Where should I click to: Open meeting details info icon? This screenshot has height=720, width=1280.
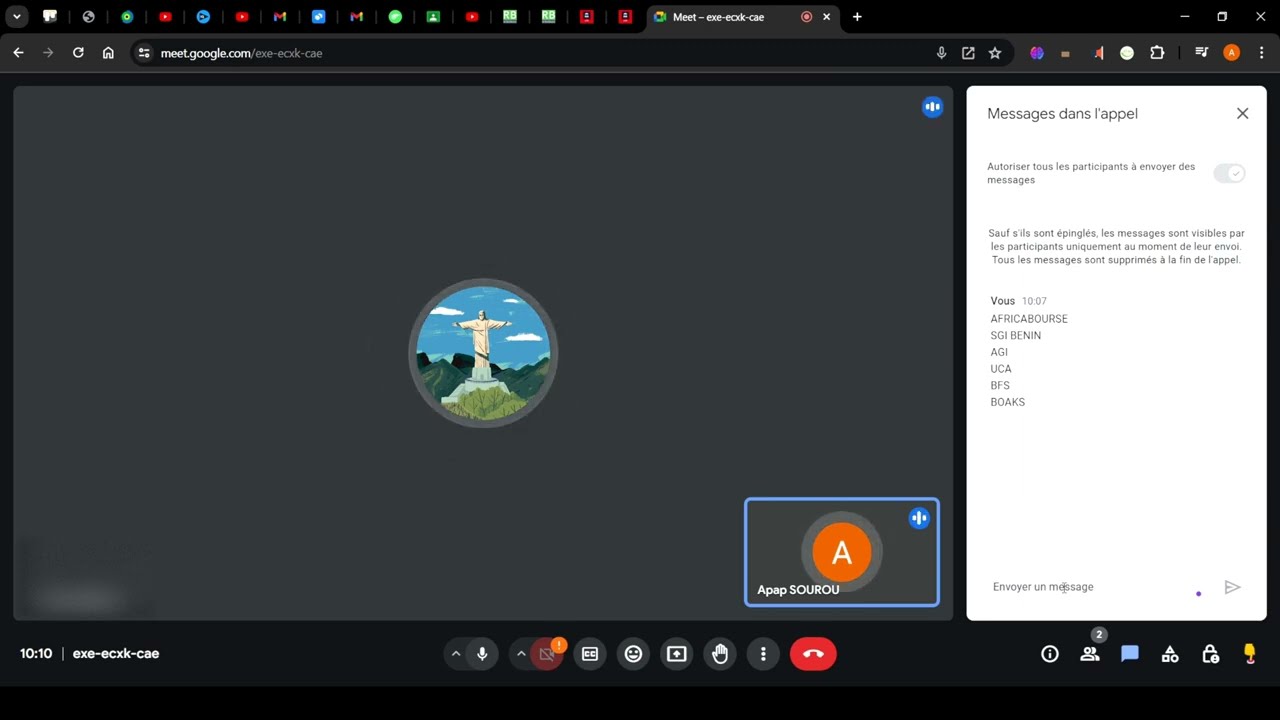(1050, 654)
